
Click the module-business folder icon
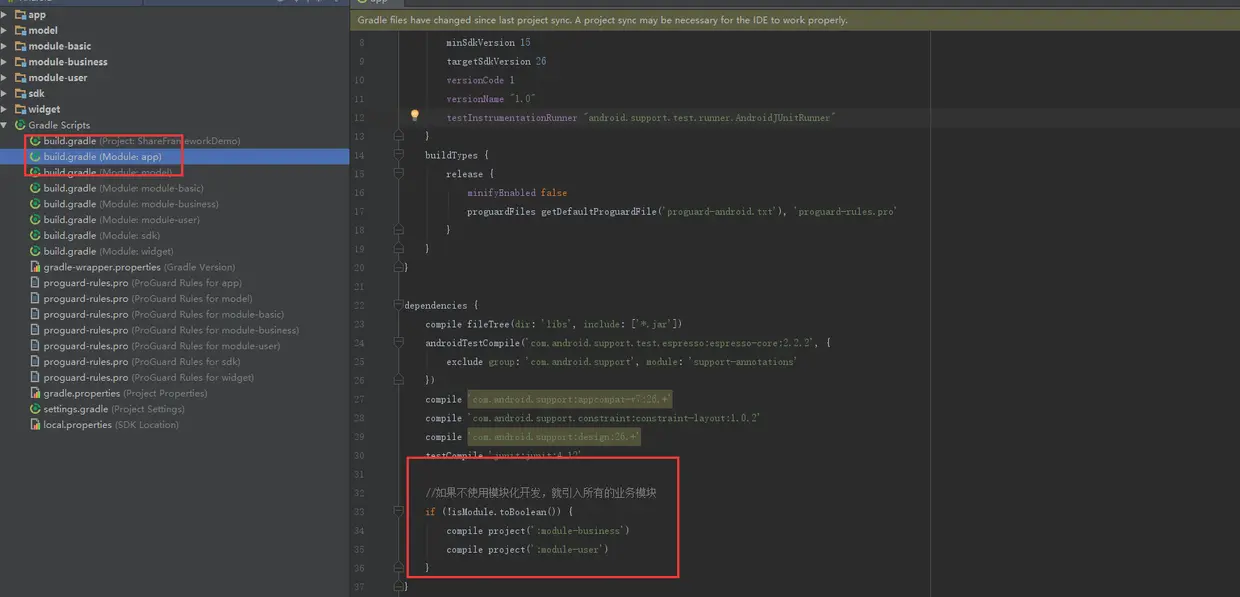pyautogui.click(x=20, y=62)
